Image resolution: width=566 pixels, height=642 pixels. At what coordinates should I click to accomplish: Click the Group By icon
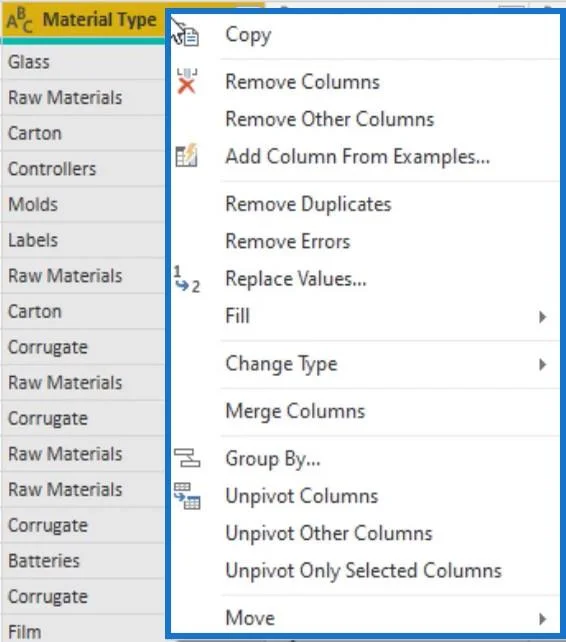187,458
